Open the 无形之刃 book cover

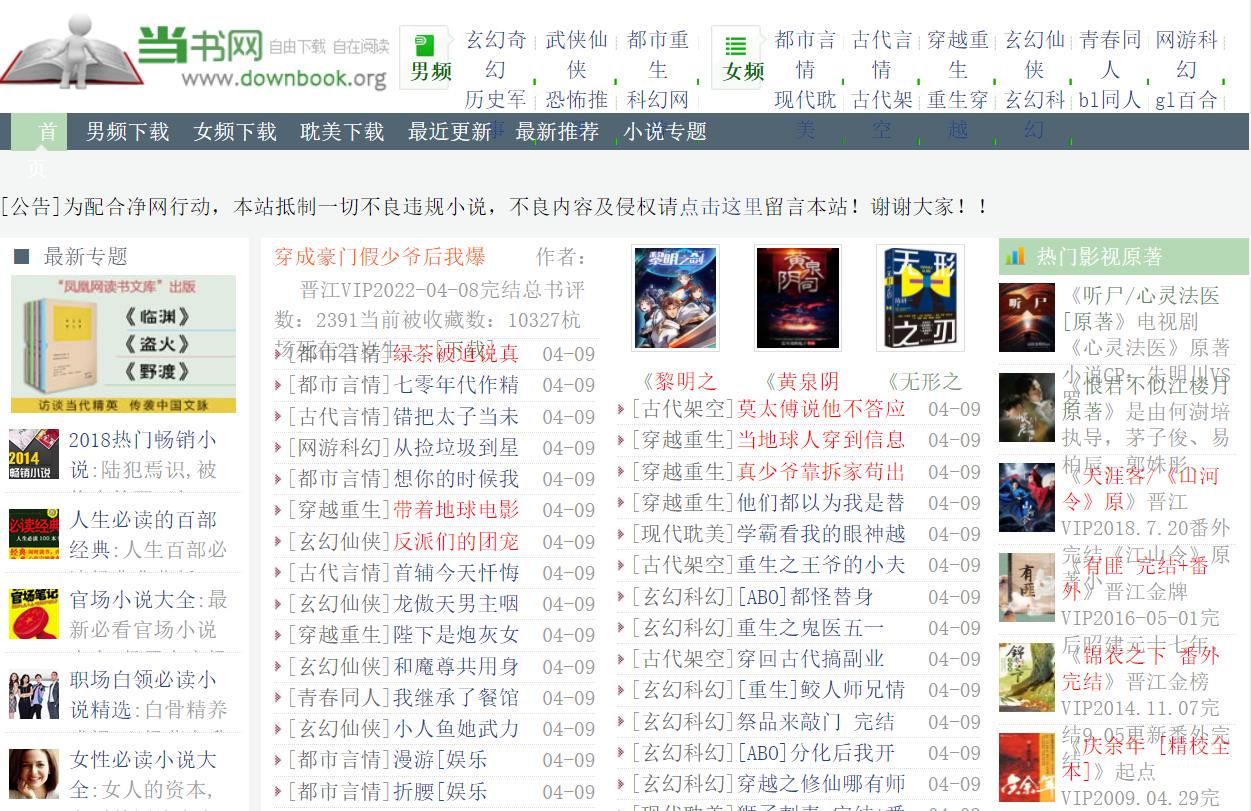click(920, 298)
